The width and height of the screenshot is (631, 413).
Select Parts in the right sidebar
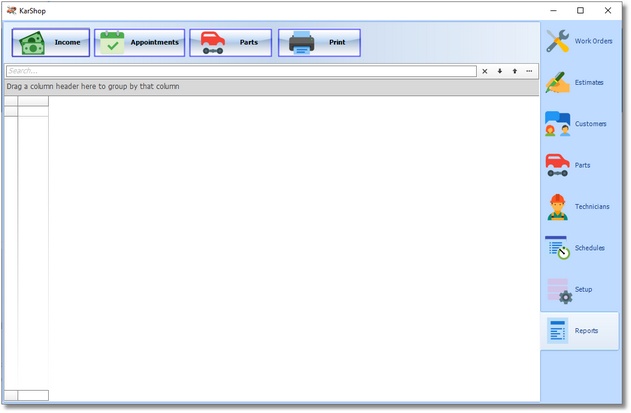(x=579, y=165)
